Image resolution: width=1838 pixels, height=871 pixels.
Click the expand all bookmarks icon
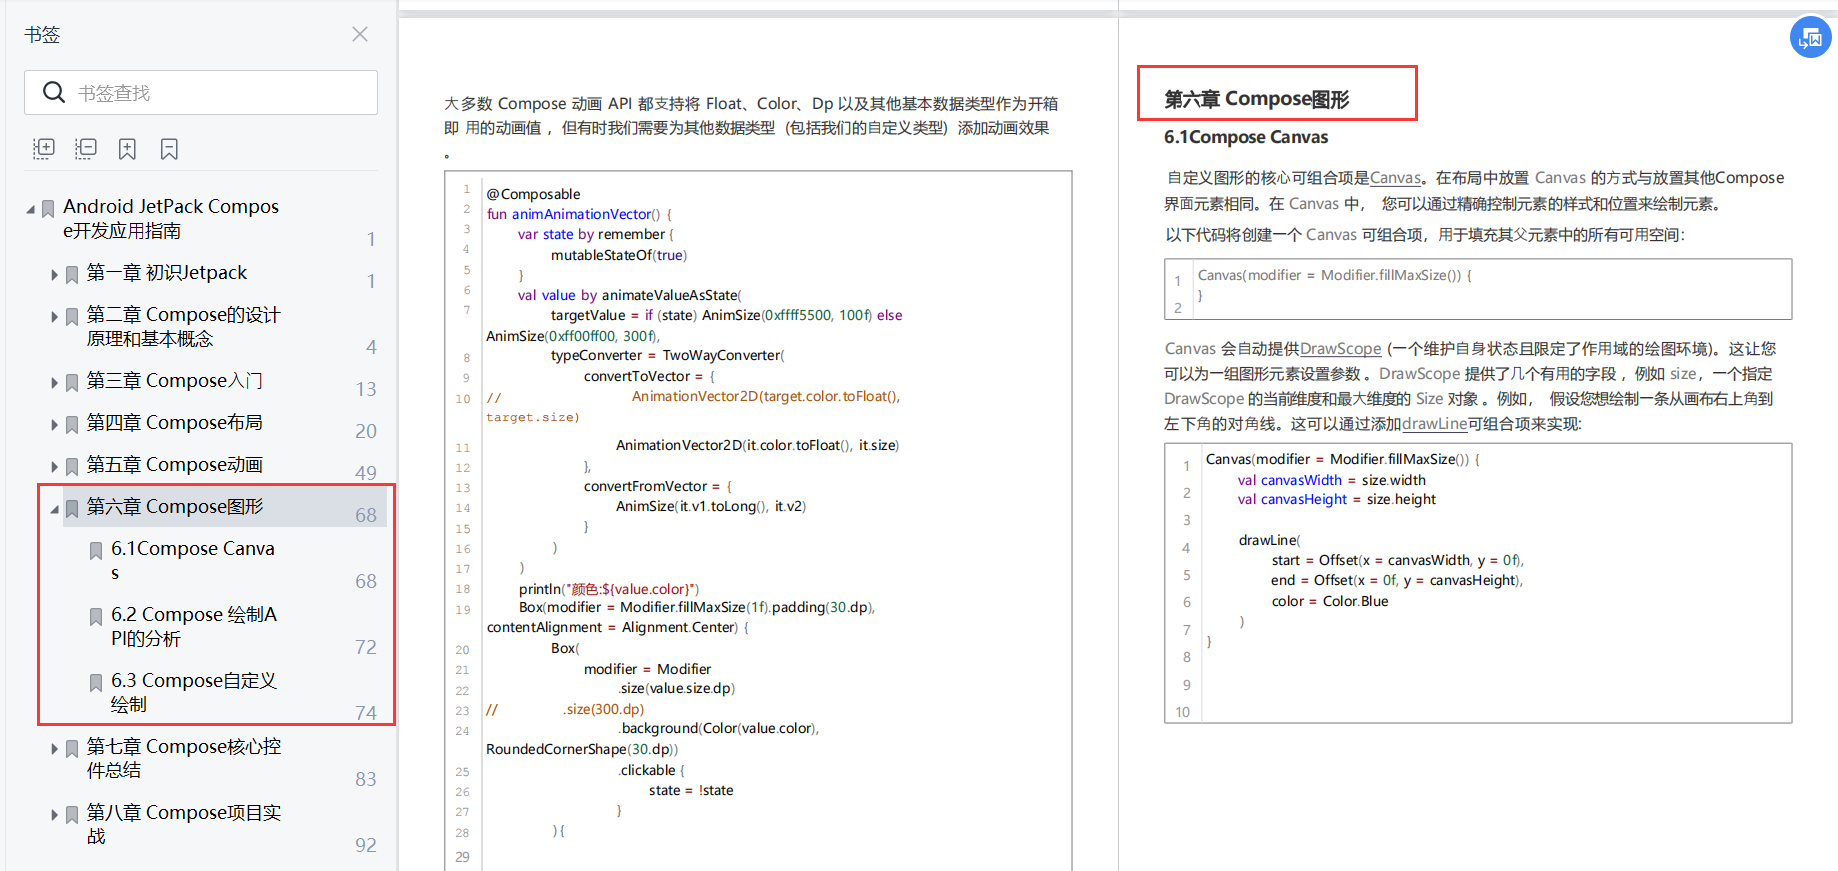click(x=44, y=149)
